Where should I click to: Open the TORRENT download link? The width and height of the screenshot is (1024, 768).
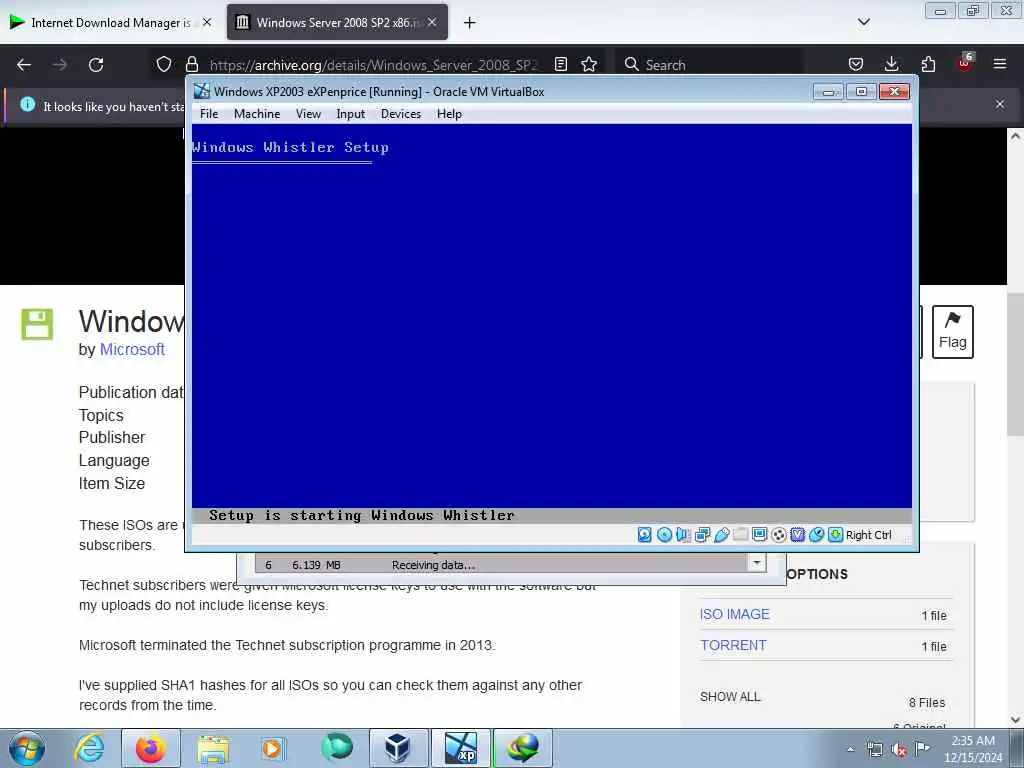tap(733, 645)
